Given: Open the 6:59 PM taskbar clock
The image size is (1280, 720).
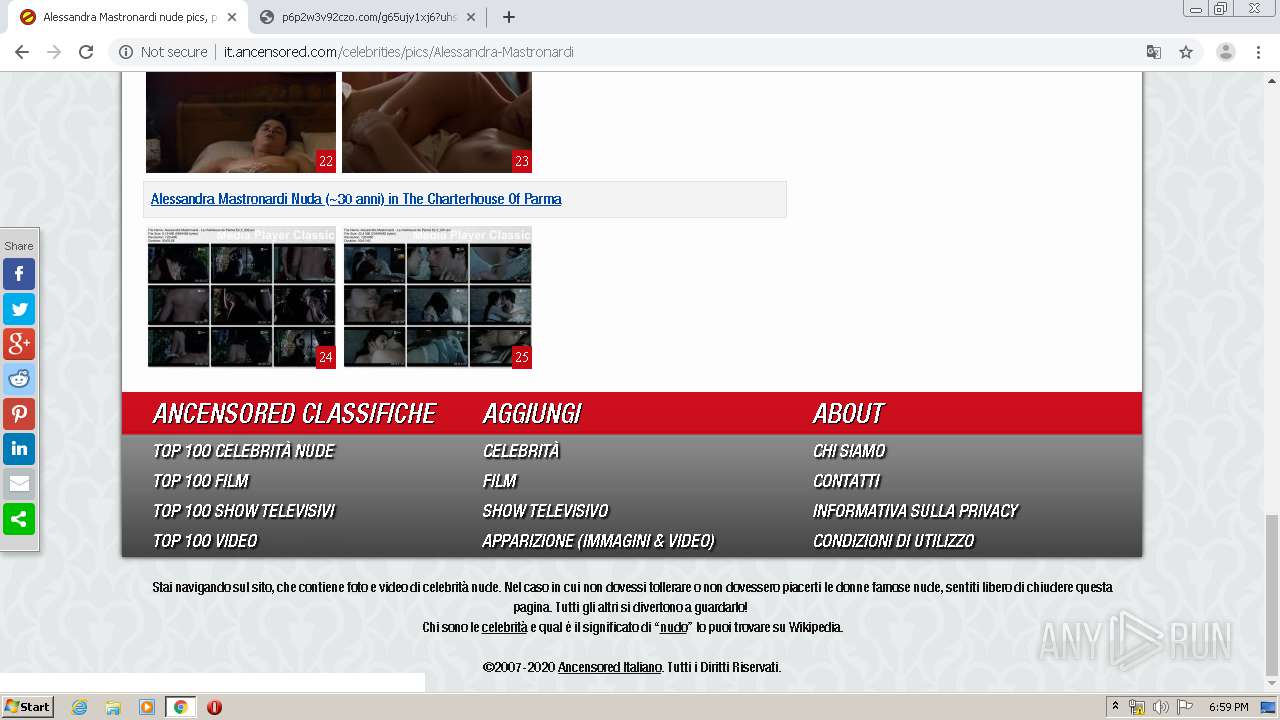Looking at the screenshot, I should 1228,707.
